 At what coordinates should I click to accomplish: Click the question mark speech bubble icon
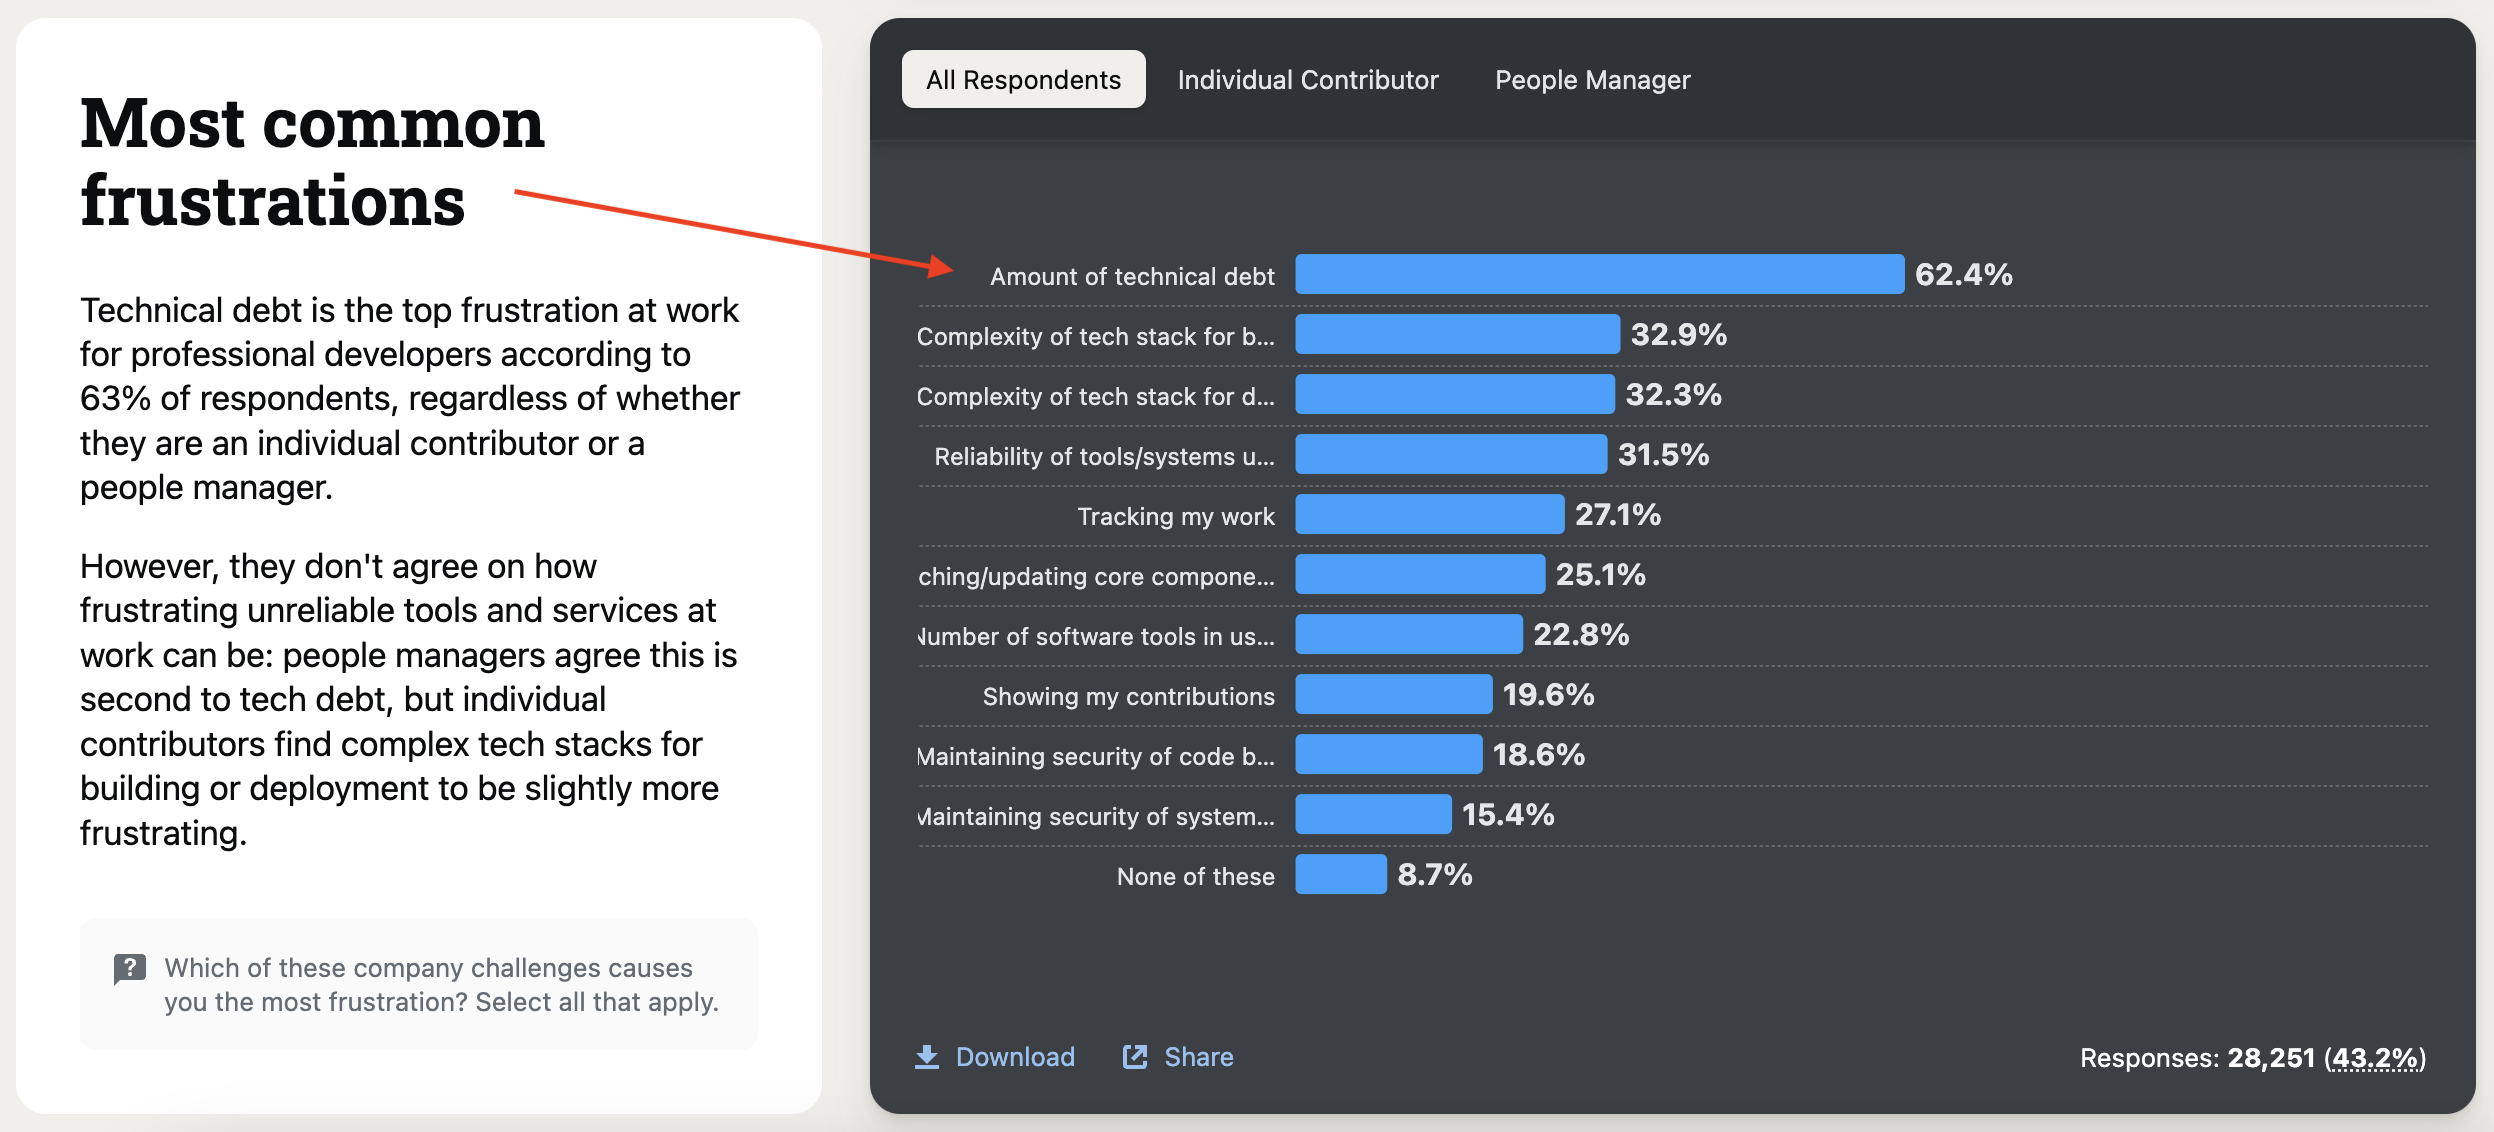tap(130, 968)
